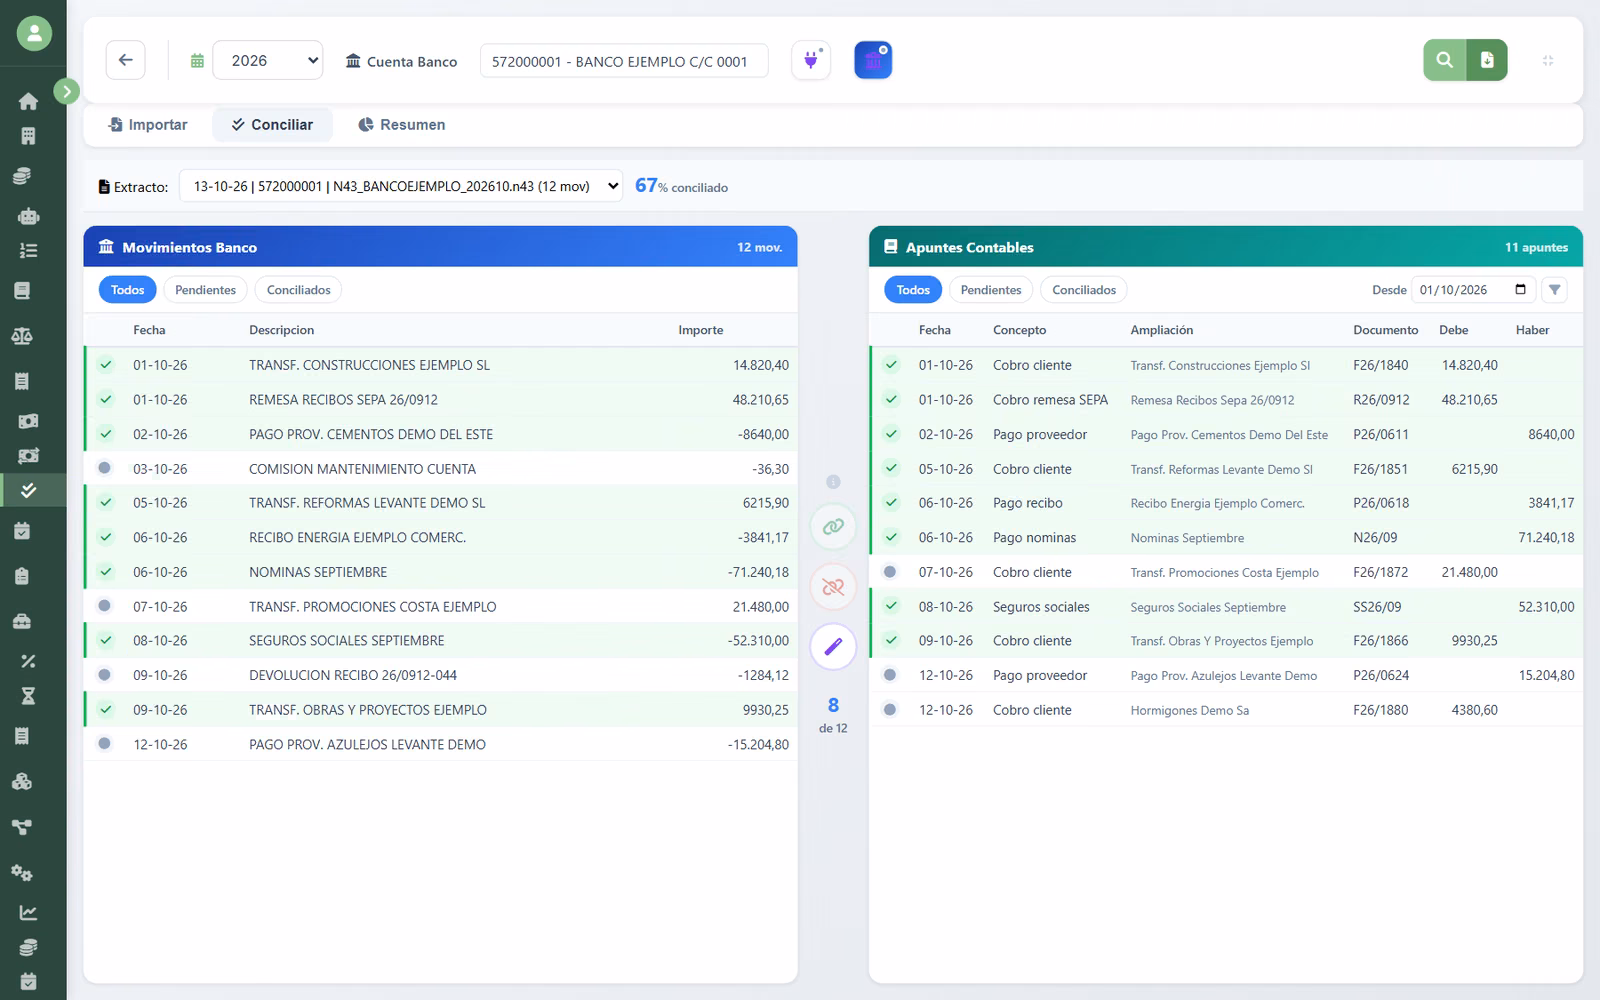
Task: Open the home icon in the sidebar
Action: (x=28, y=101)
